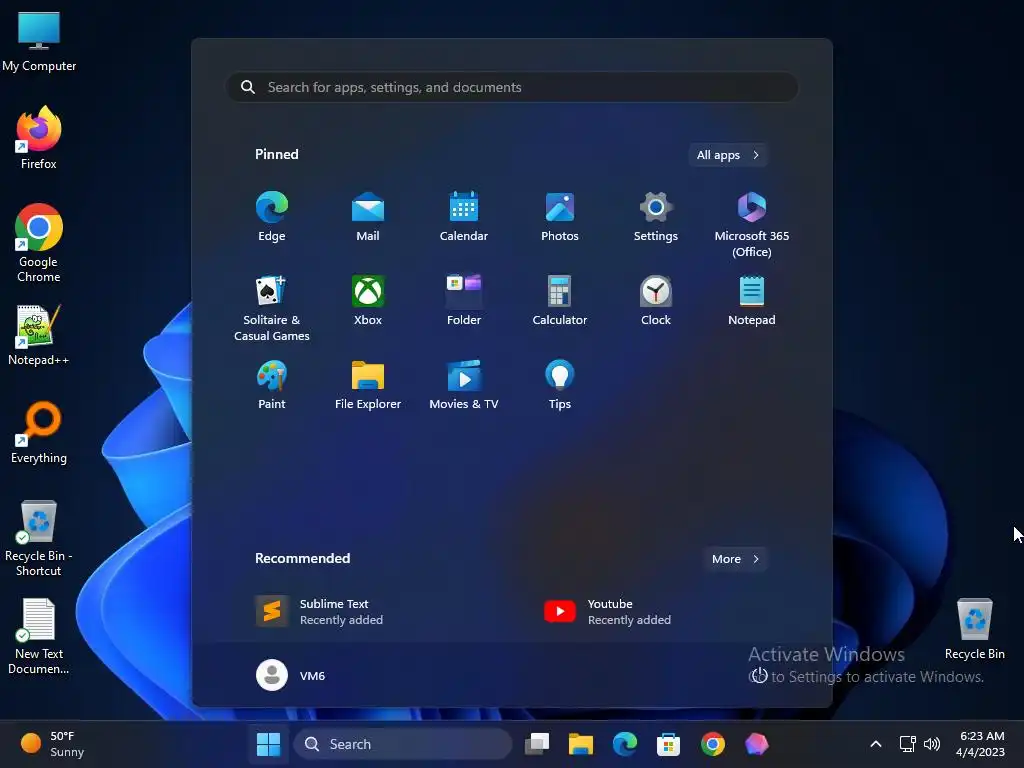This screenshot has width=1024, height=768.
Task: Open the volume control in tray
Action: click(x=932, y=744)
